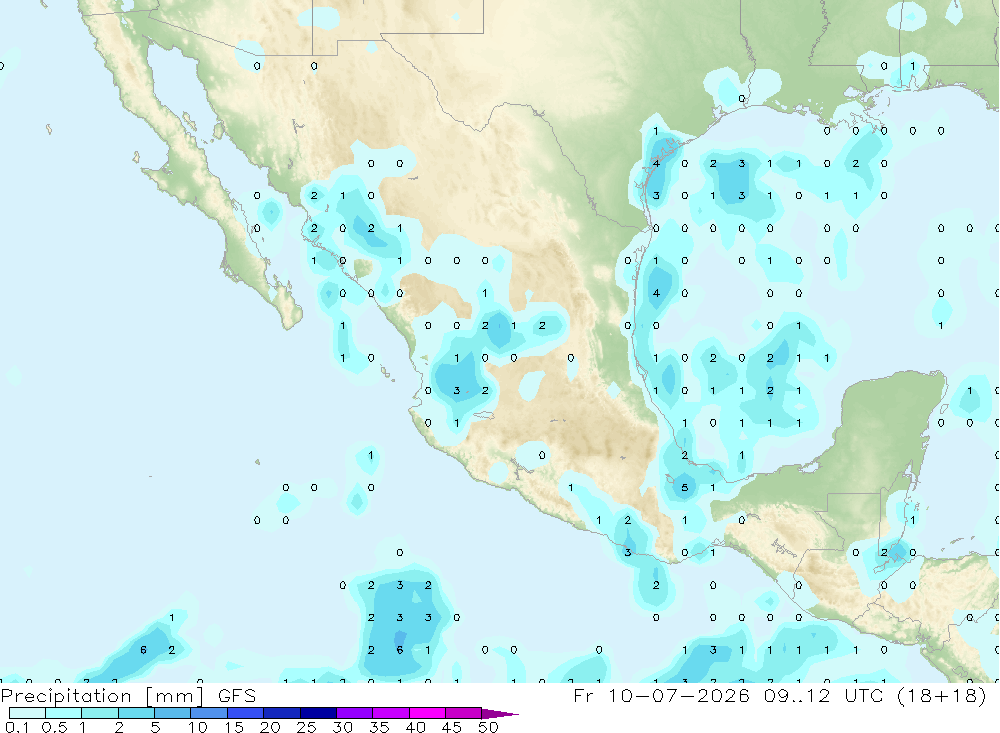Click the '[mm]' unit label
Image resolution: width=1000 pixels, height=733 pixels.
[x=175, y=696]
